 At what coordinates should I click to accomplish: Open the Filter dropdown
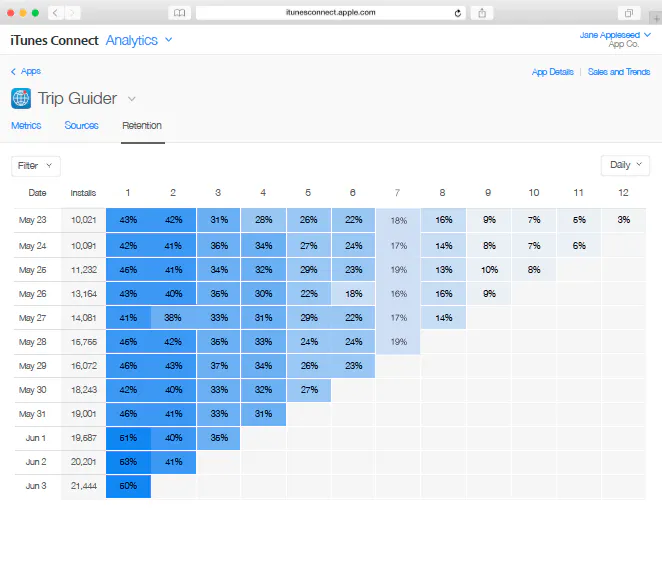click(x=36, y=166)
